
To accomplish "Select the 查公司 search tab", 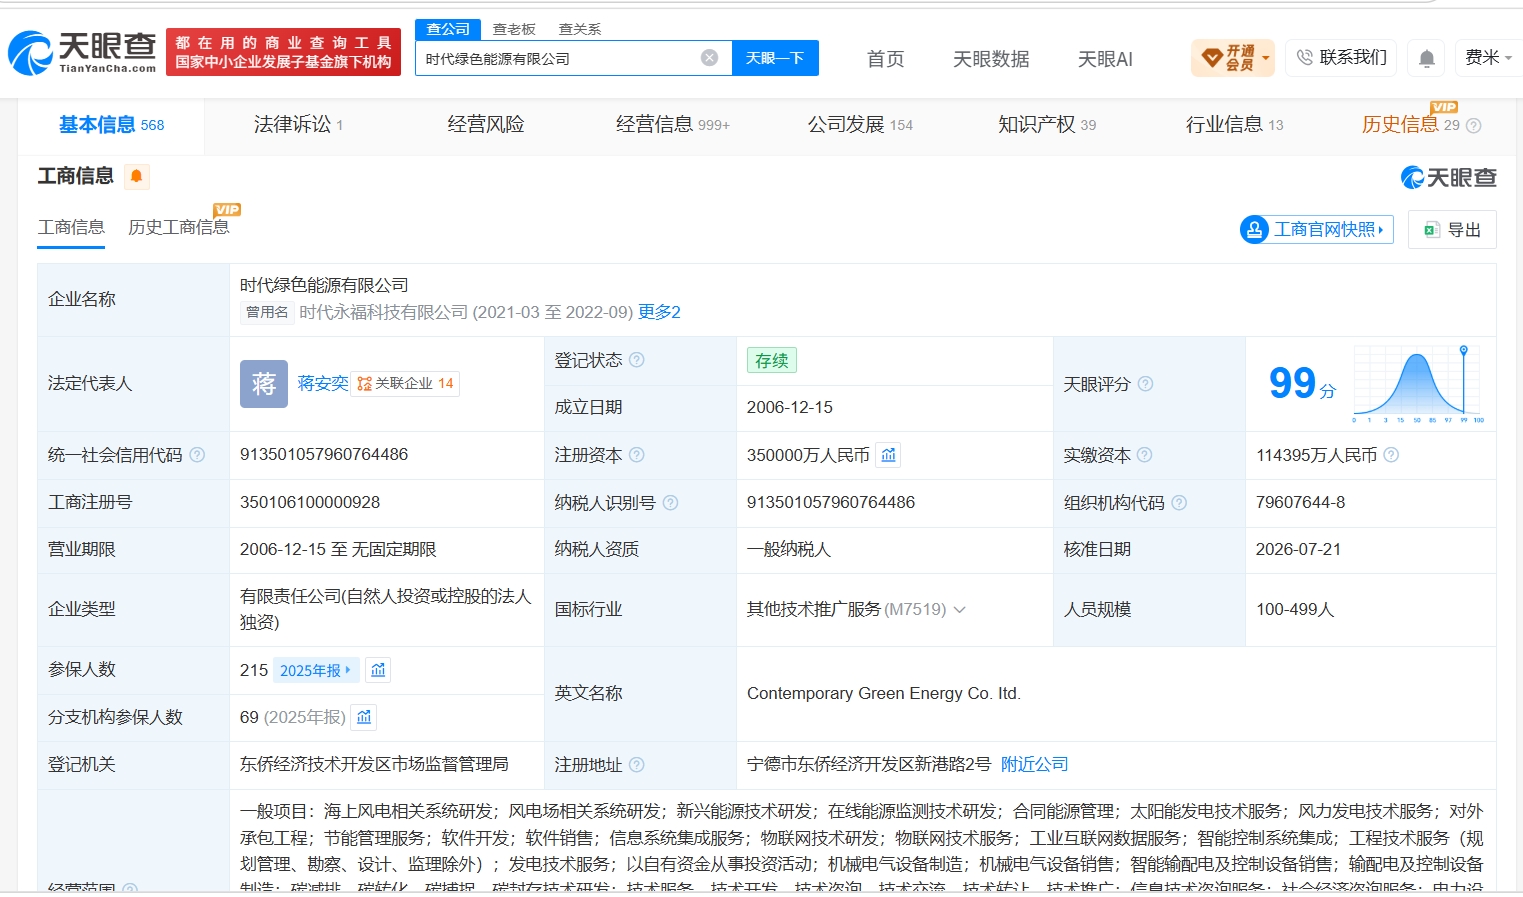I will (x=448, y=29).
